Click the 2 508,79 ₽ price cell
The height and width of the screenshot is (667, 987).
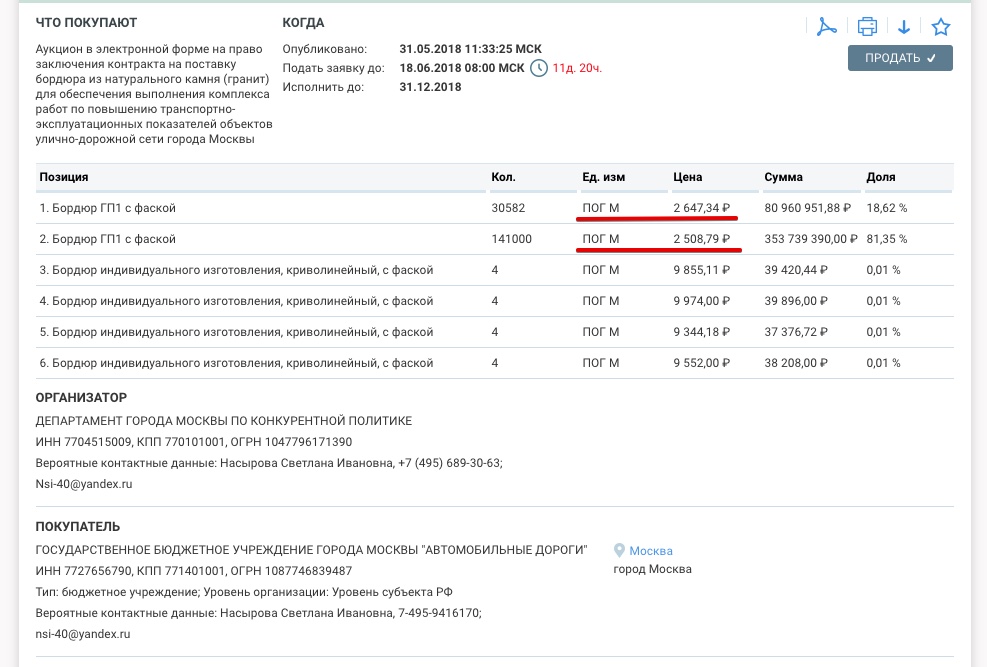coord(702,239)
